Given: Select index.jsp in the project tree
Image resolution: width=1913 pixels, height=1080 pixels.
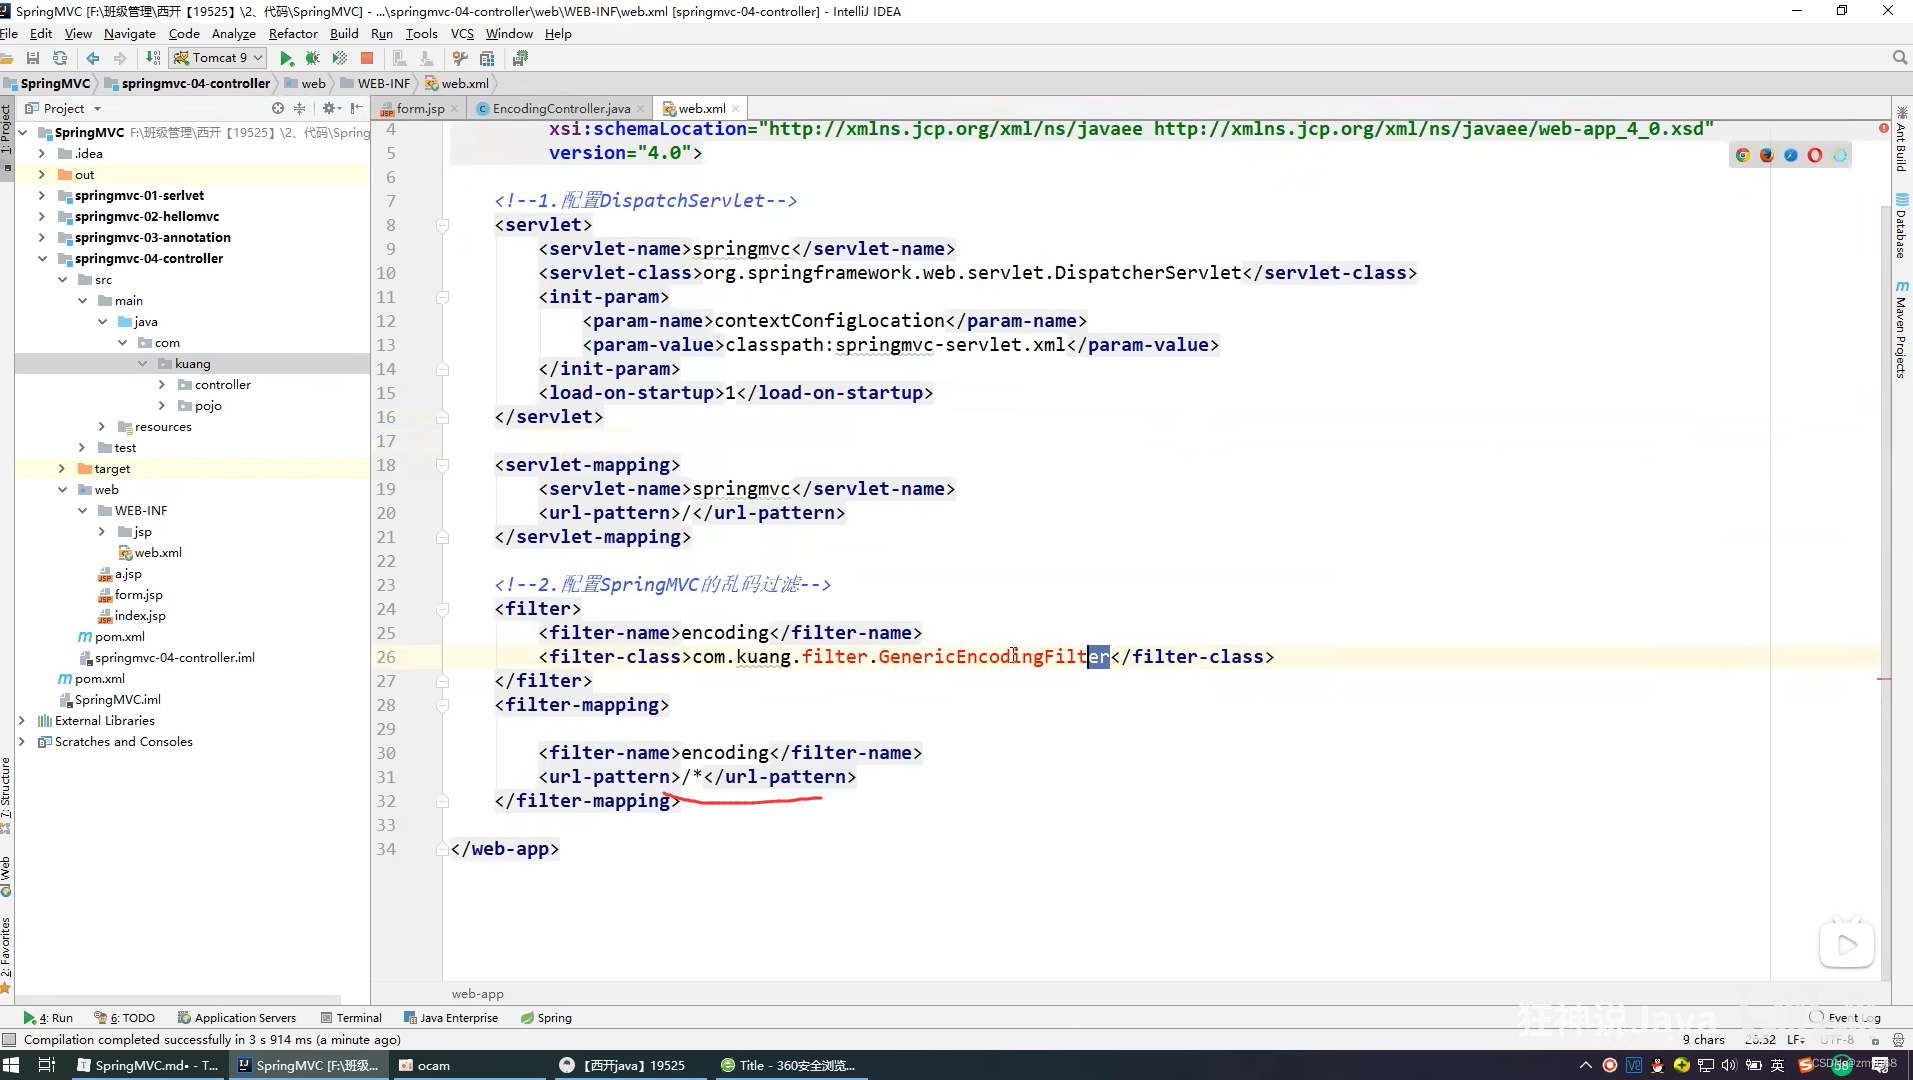Looking at the screenshot, I should [x=140, y=616].
